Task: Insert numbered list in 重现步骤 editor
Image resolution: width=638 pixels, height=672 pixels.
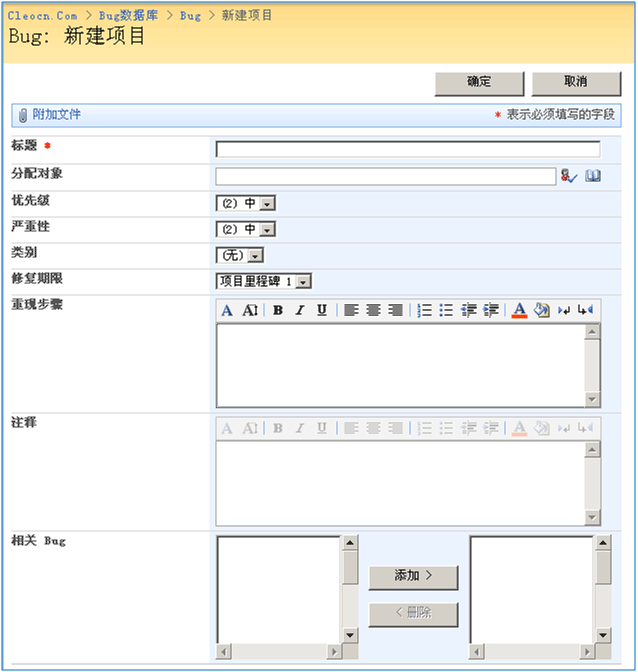Action: coord(424,310)
